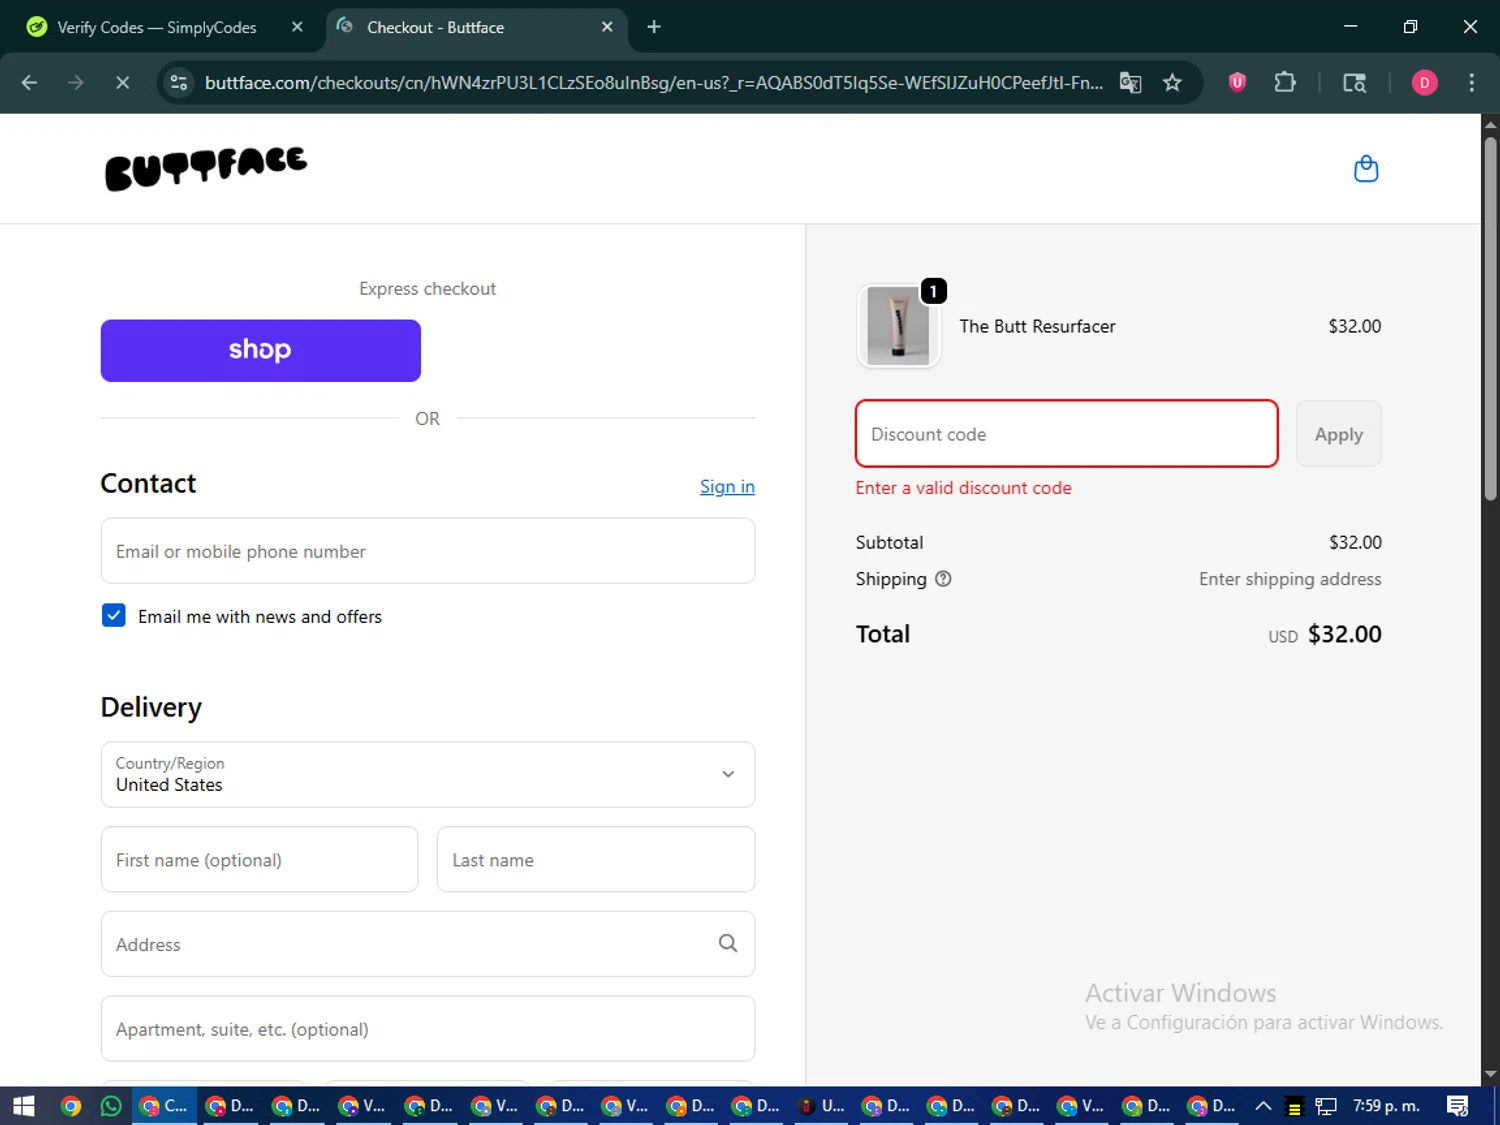Click the Sign in link
Viewport: 1500px width, 1125px height.
tap(727, 486)
